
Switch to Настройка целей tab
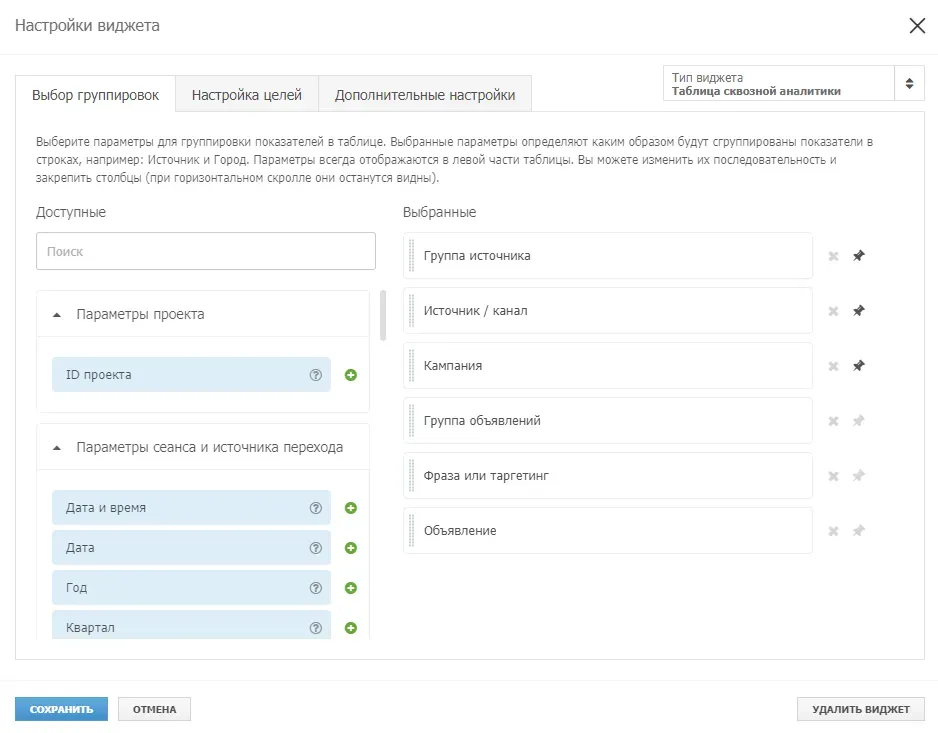click(x=246, y=95)
